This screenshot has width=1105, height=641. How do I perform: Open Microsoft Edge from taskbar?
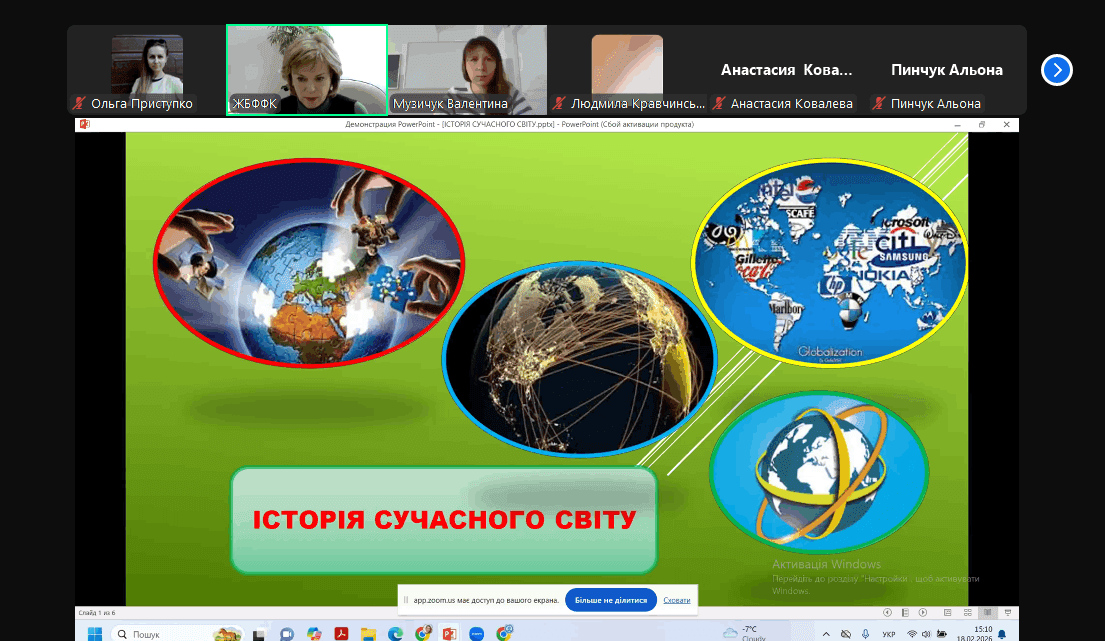(x=395, y=634)
